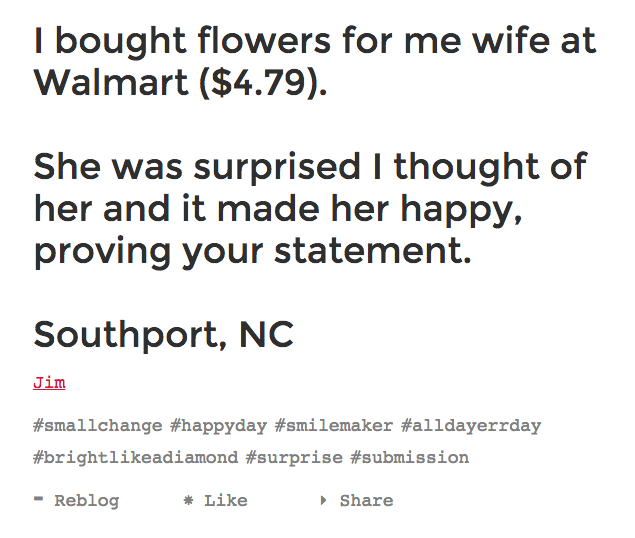Screen dimensions: 635x538
Task: Click the 'proving your statement' line
Action: coord(253,252)
